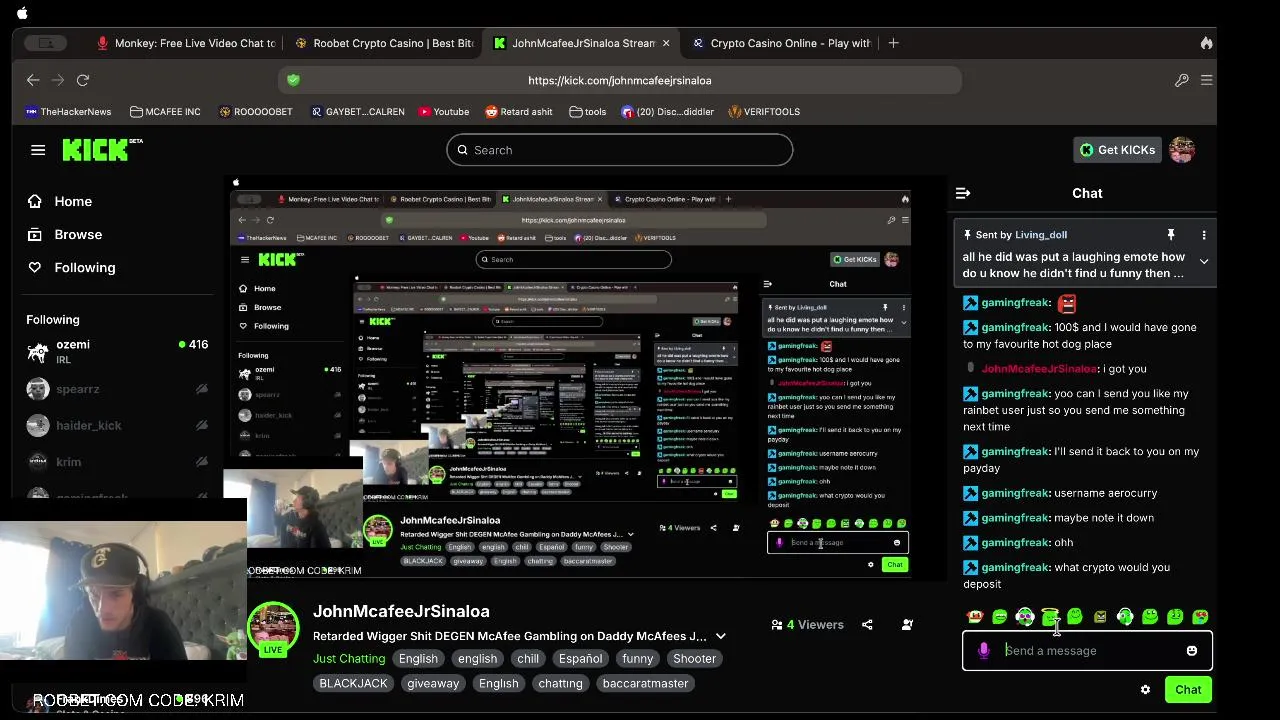
Task: Click in the Send a message field
Action: [1088, 651]
